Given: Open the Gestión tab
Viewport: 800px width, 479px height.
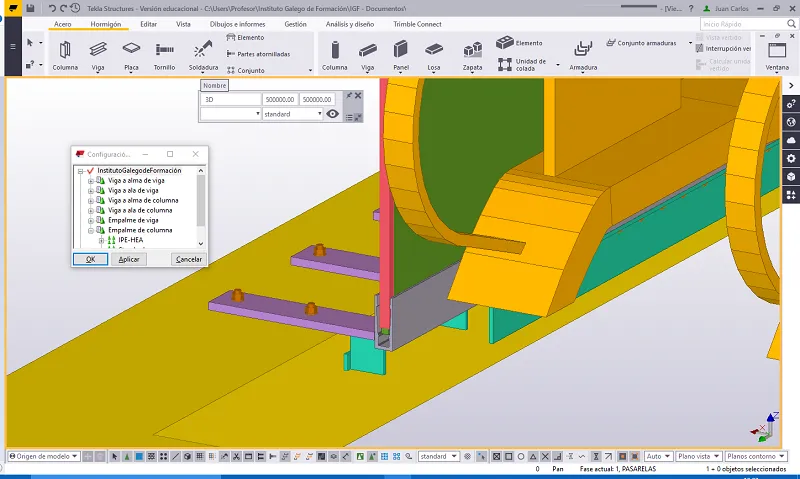Looking at the screenshot, I should [x=295, y=24].
